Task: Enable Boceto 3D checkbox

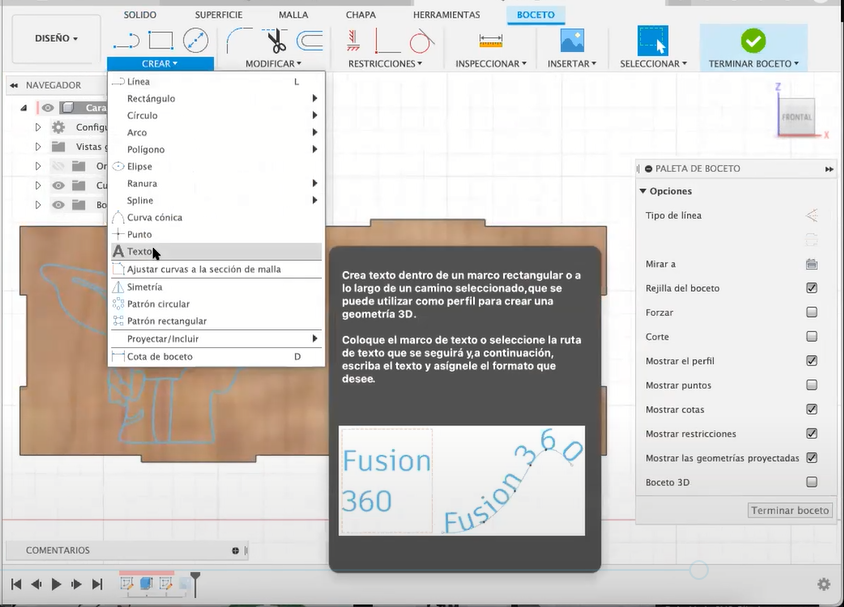Action: [x=812, y=482]
